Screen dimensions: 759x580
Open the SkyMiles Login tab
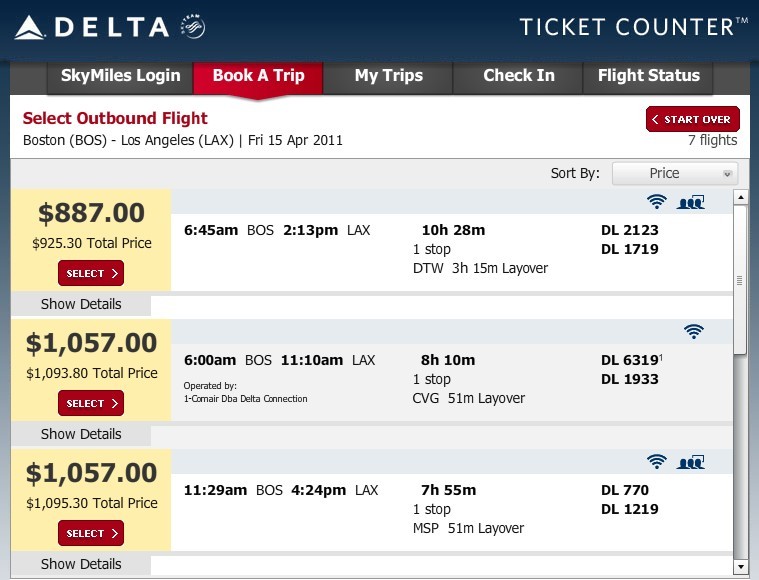(x=120, y=76)
